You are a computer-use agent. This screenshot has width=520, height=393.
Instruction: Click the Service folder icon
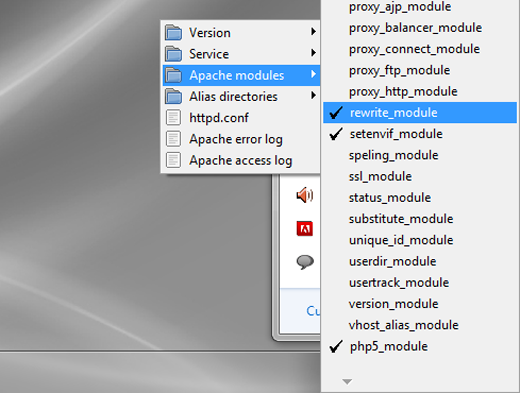coord(173,54)
